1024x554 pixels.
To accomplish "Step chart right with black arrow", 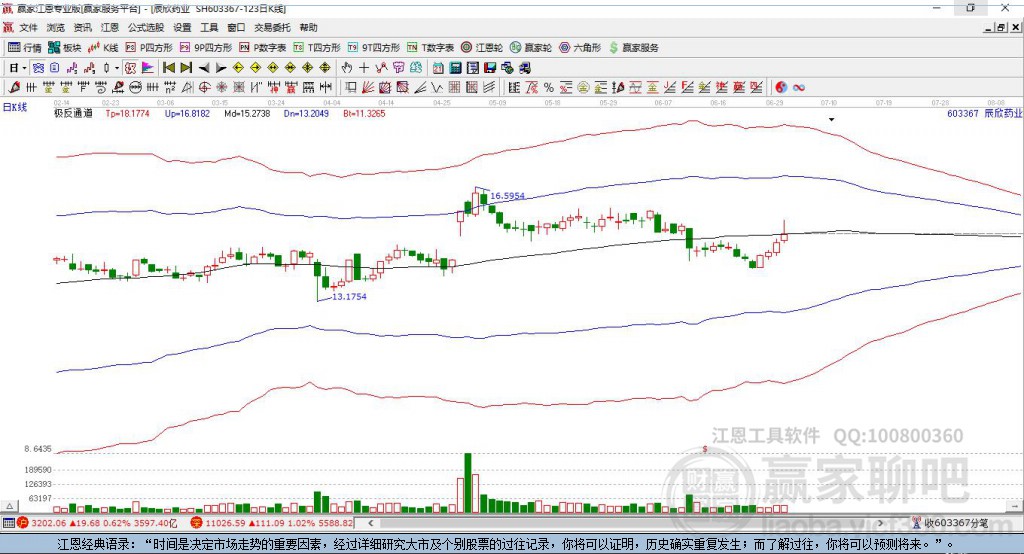I will tap(221, 68).
